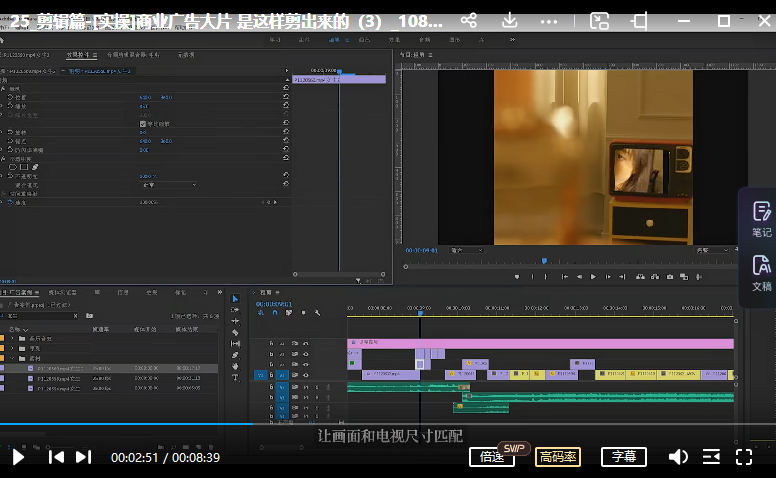Open the 高码率 quality options
Screen dimensions: 776x478
pyautogui.click(x=557, y=457)
